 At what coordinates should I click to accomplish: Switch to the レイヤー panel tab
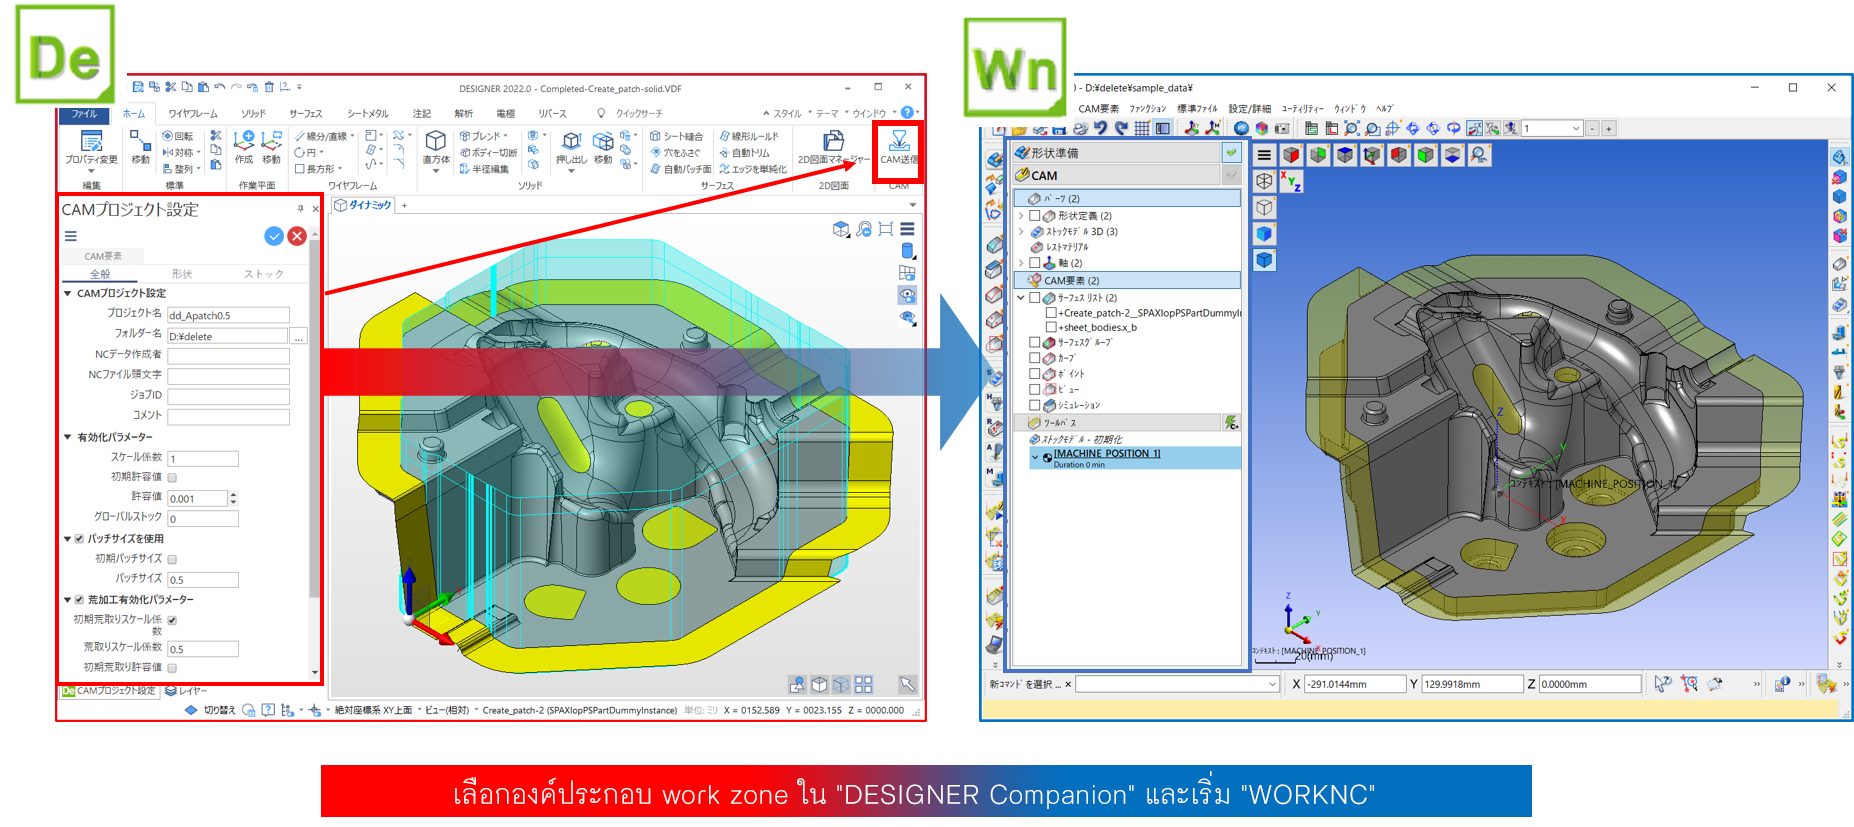click(186, 690)
